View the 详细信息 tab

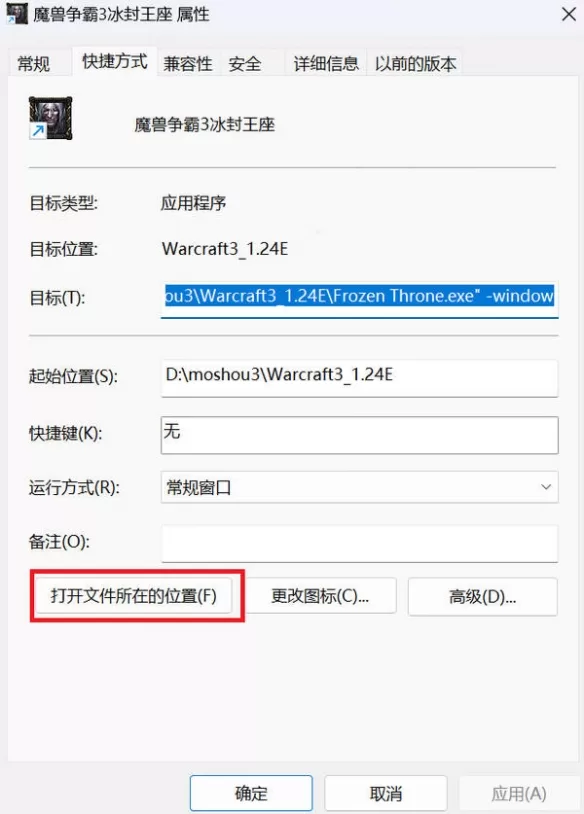tap(326, 63)
